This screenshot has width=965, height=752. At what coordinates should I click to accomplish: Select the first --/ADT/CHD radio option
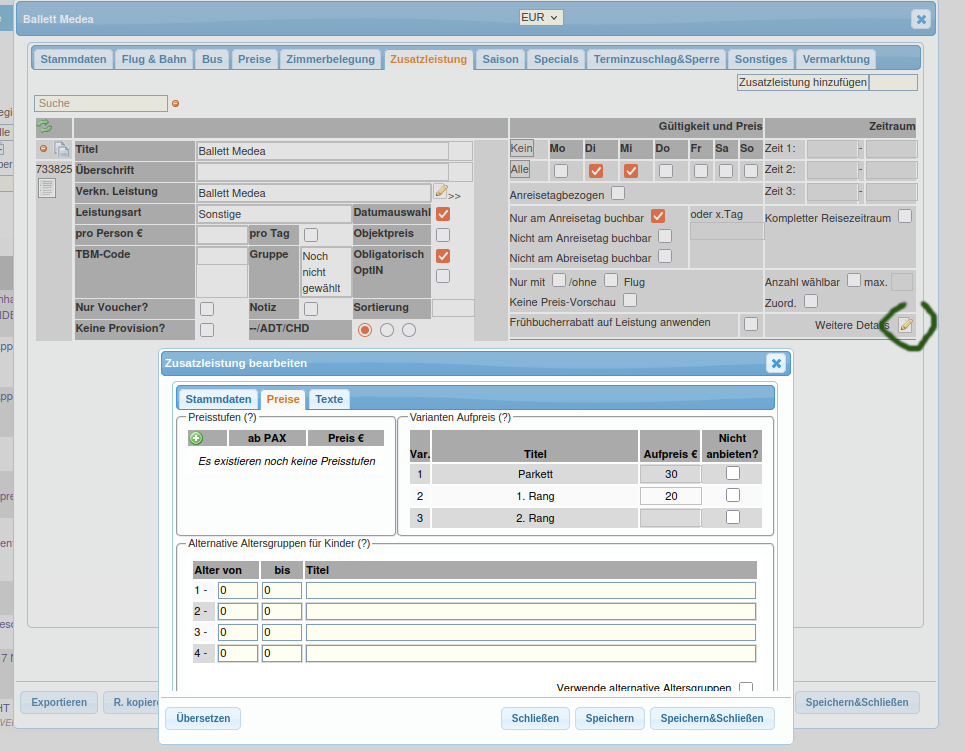point(365,330)
